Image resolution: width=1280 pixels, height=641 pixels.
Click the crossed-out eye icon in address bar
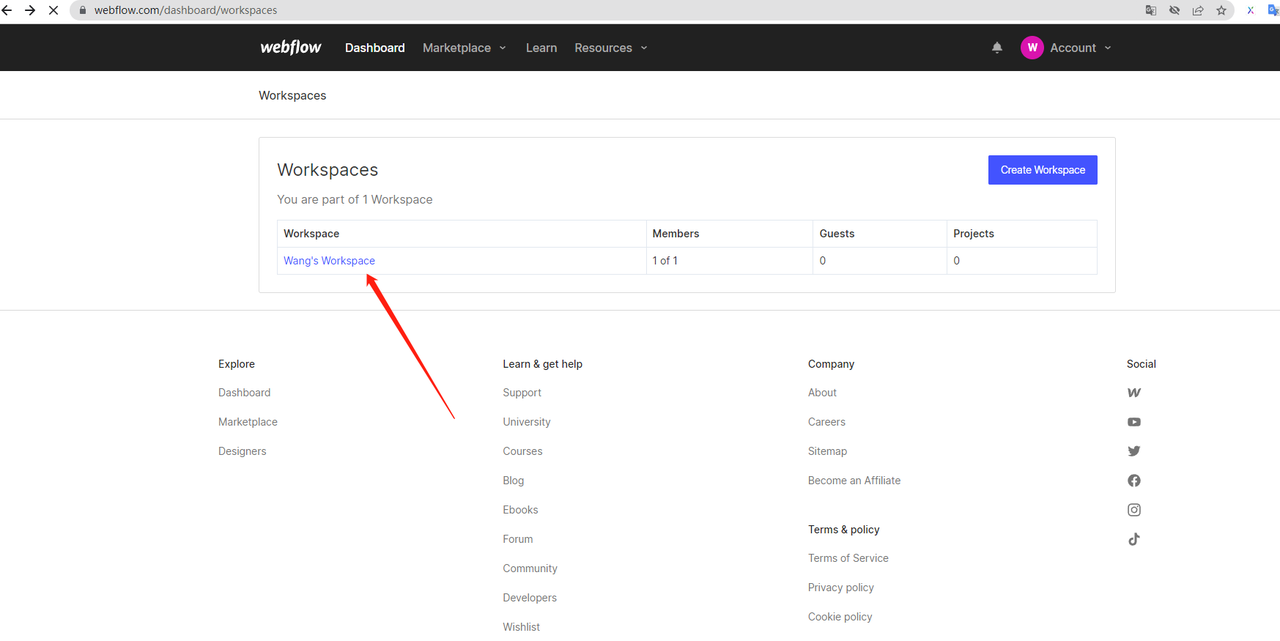pyautogui.click(x=1175, y=10)
